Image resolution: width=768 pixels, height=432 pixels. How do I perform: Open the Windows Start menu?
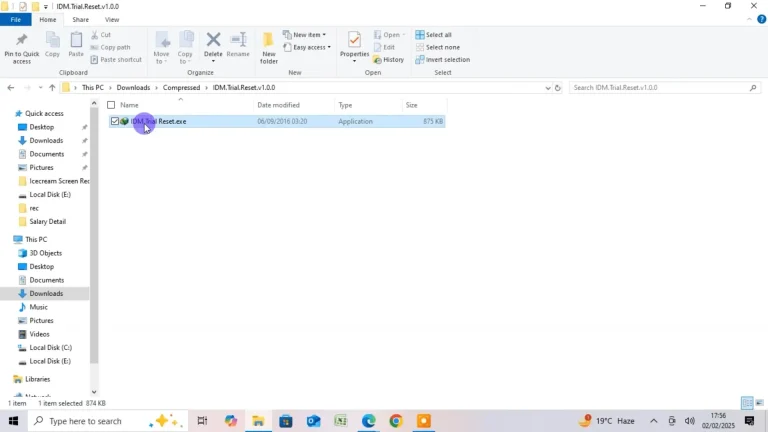tap(13, 421)
